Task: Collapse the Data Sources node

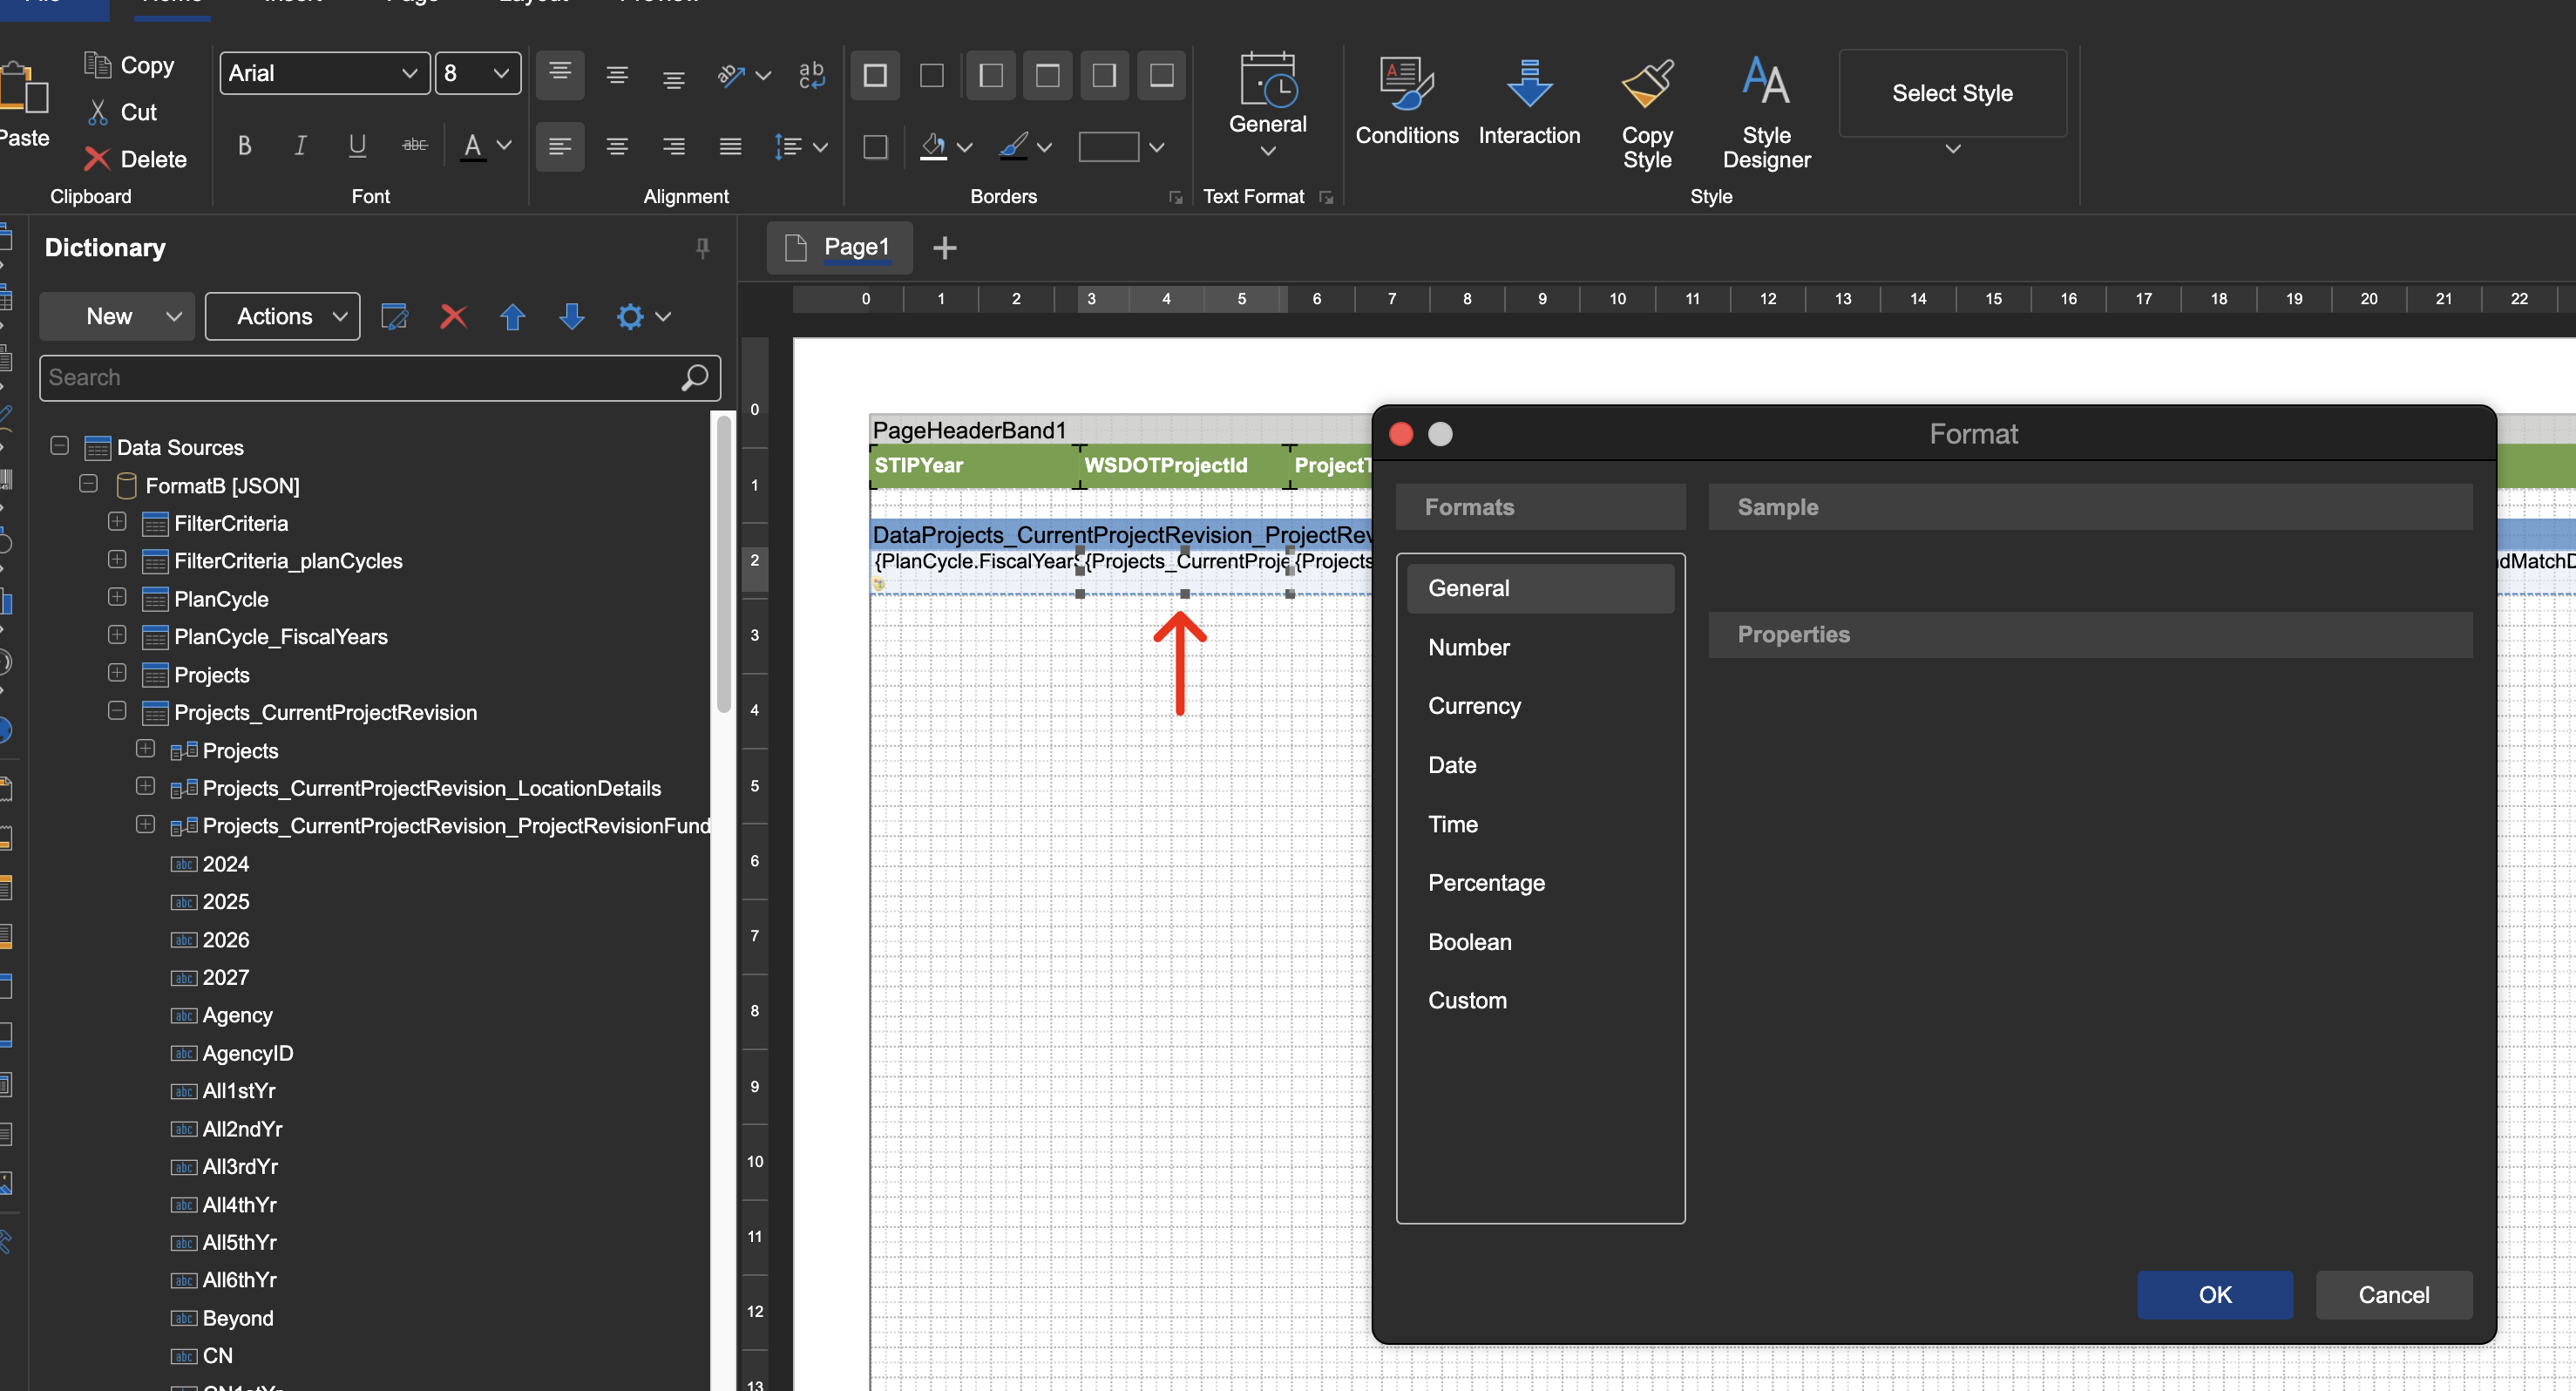Action: pyautogui.click(x=59, y=445)
